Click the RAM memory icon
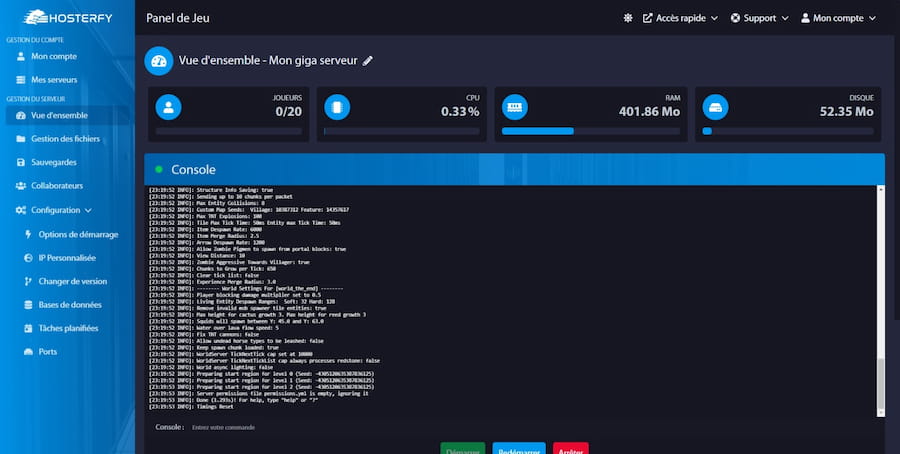Screen dimensions: 900x454 [x=514, y=106]
